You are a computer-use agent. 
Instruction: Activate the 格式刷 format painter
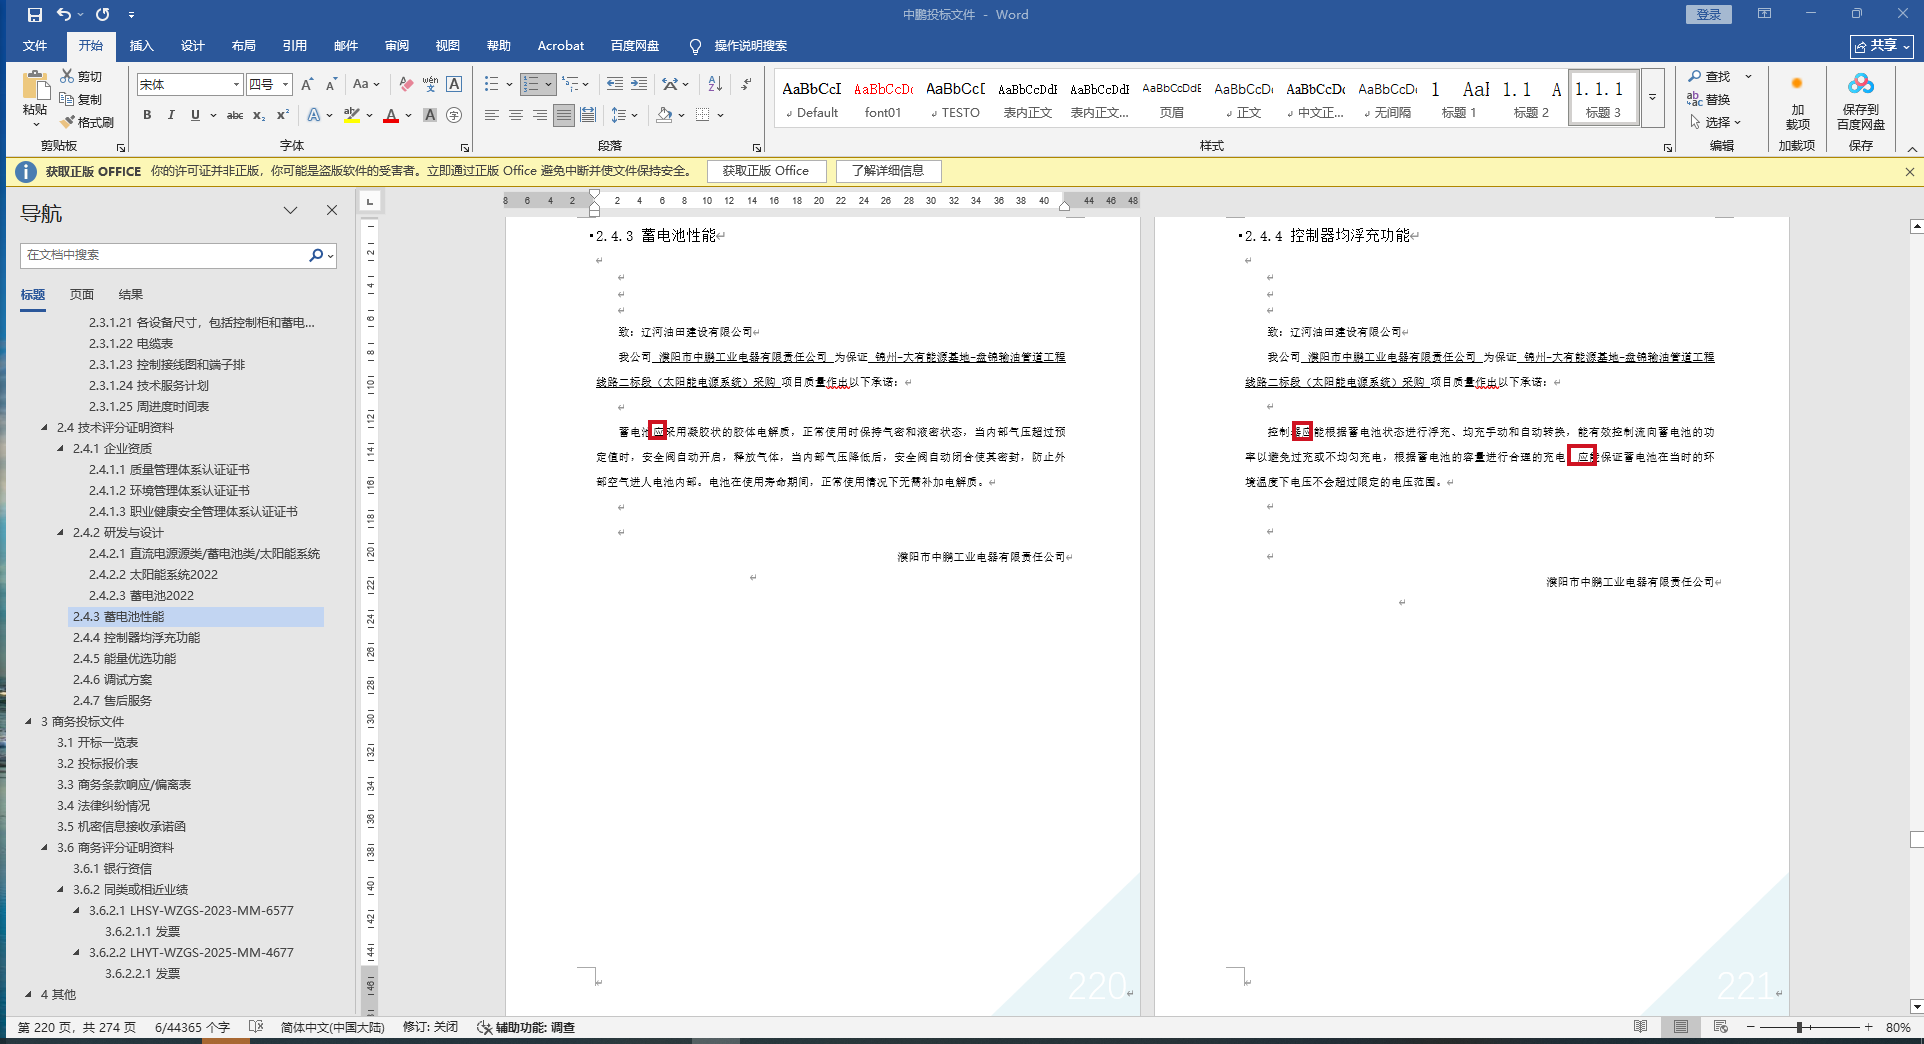pos(87,122)
